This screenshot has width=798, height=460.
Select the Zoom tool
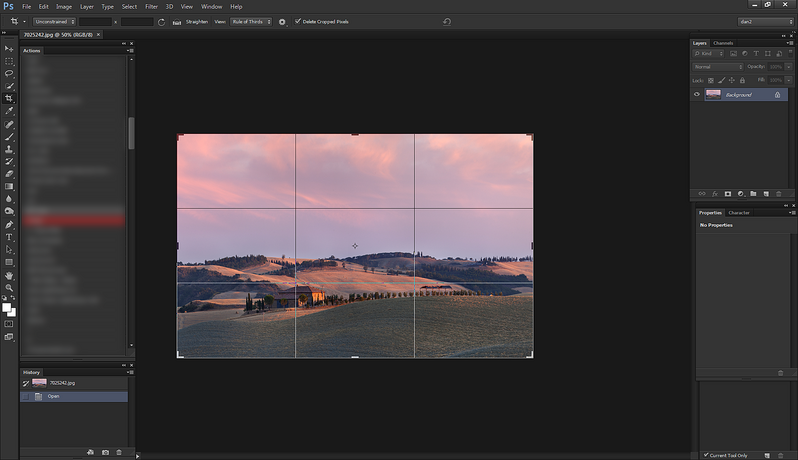[x=9, y=288]
